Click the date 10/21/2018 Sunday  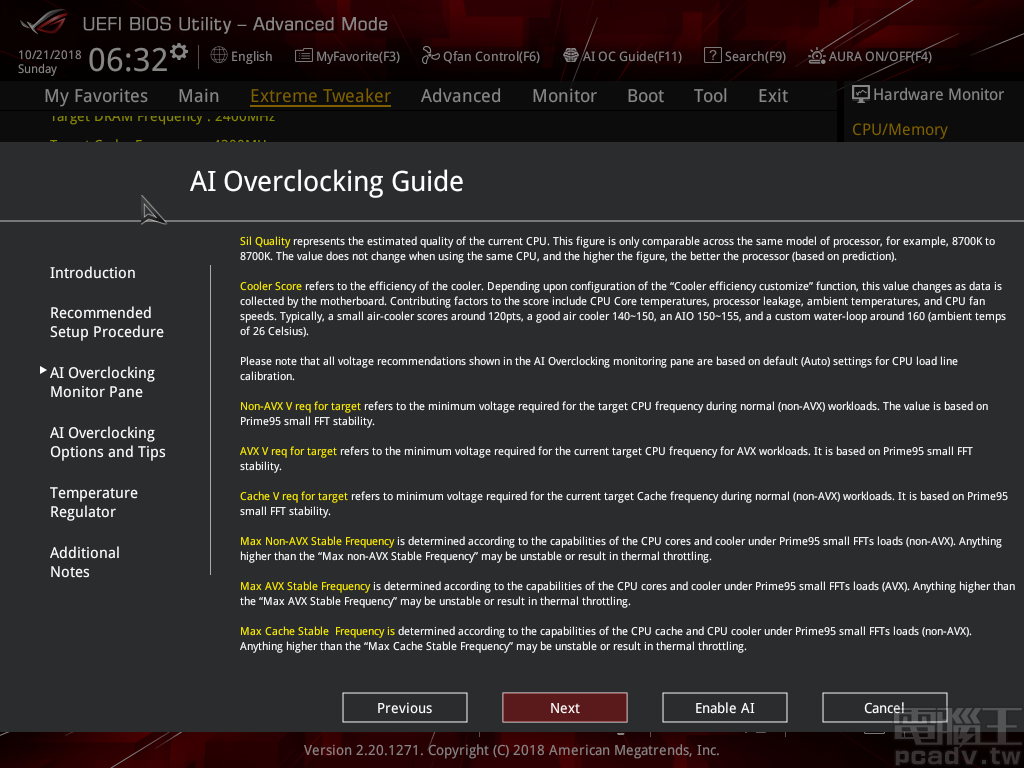coord(50,62)
